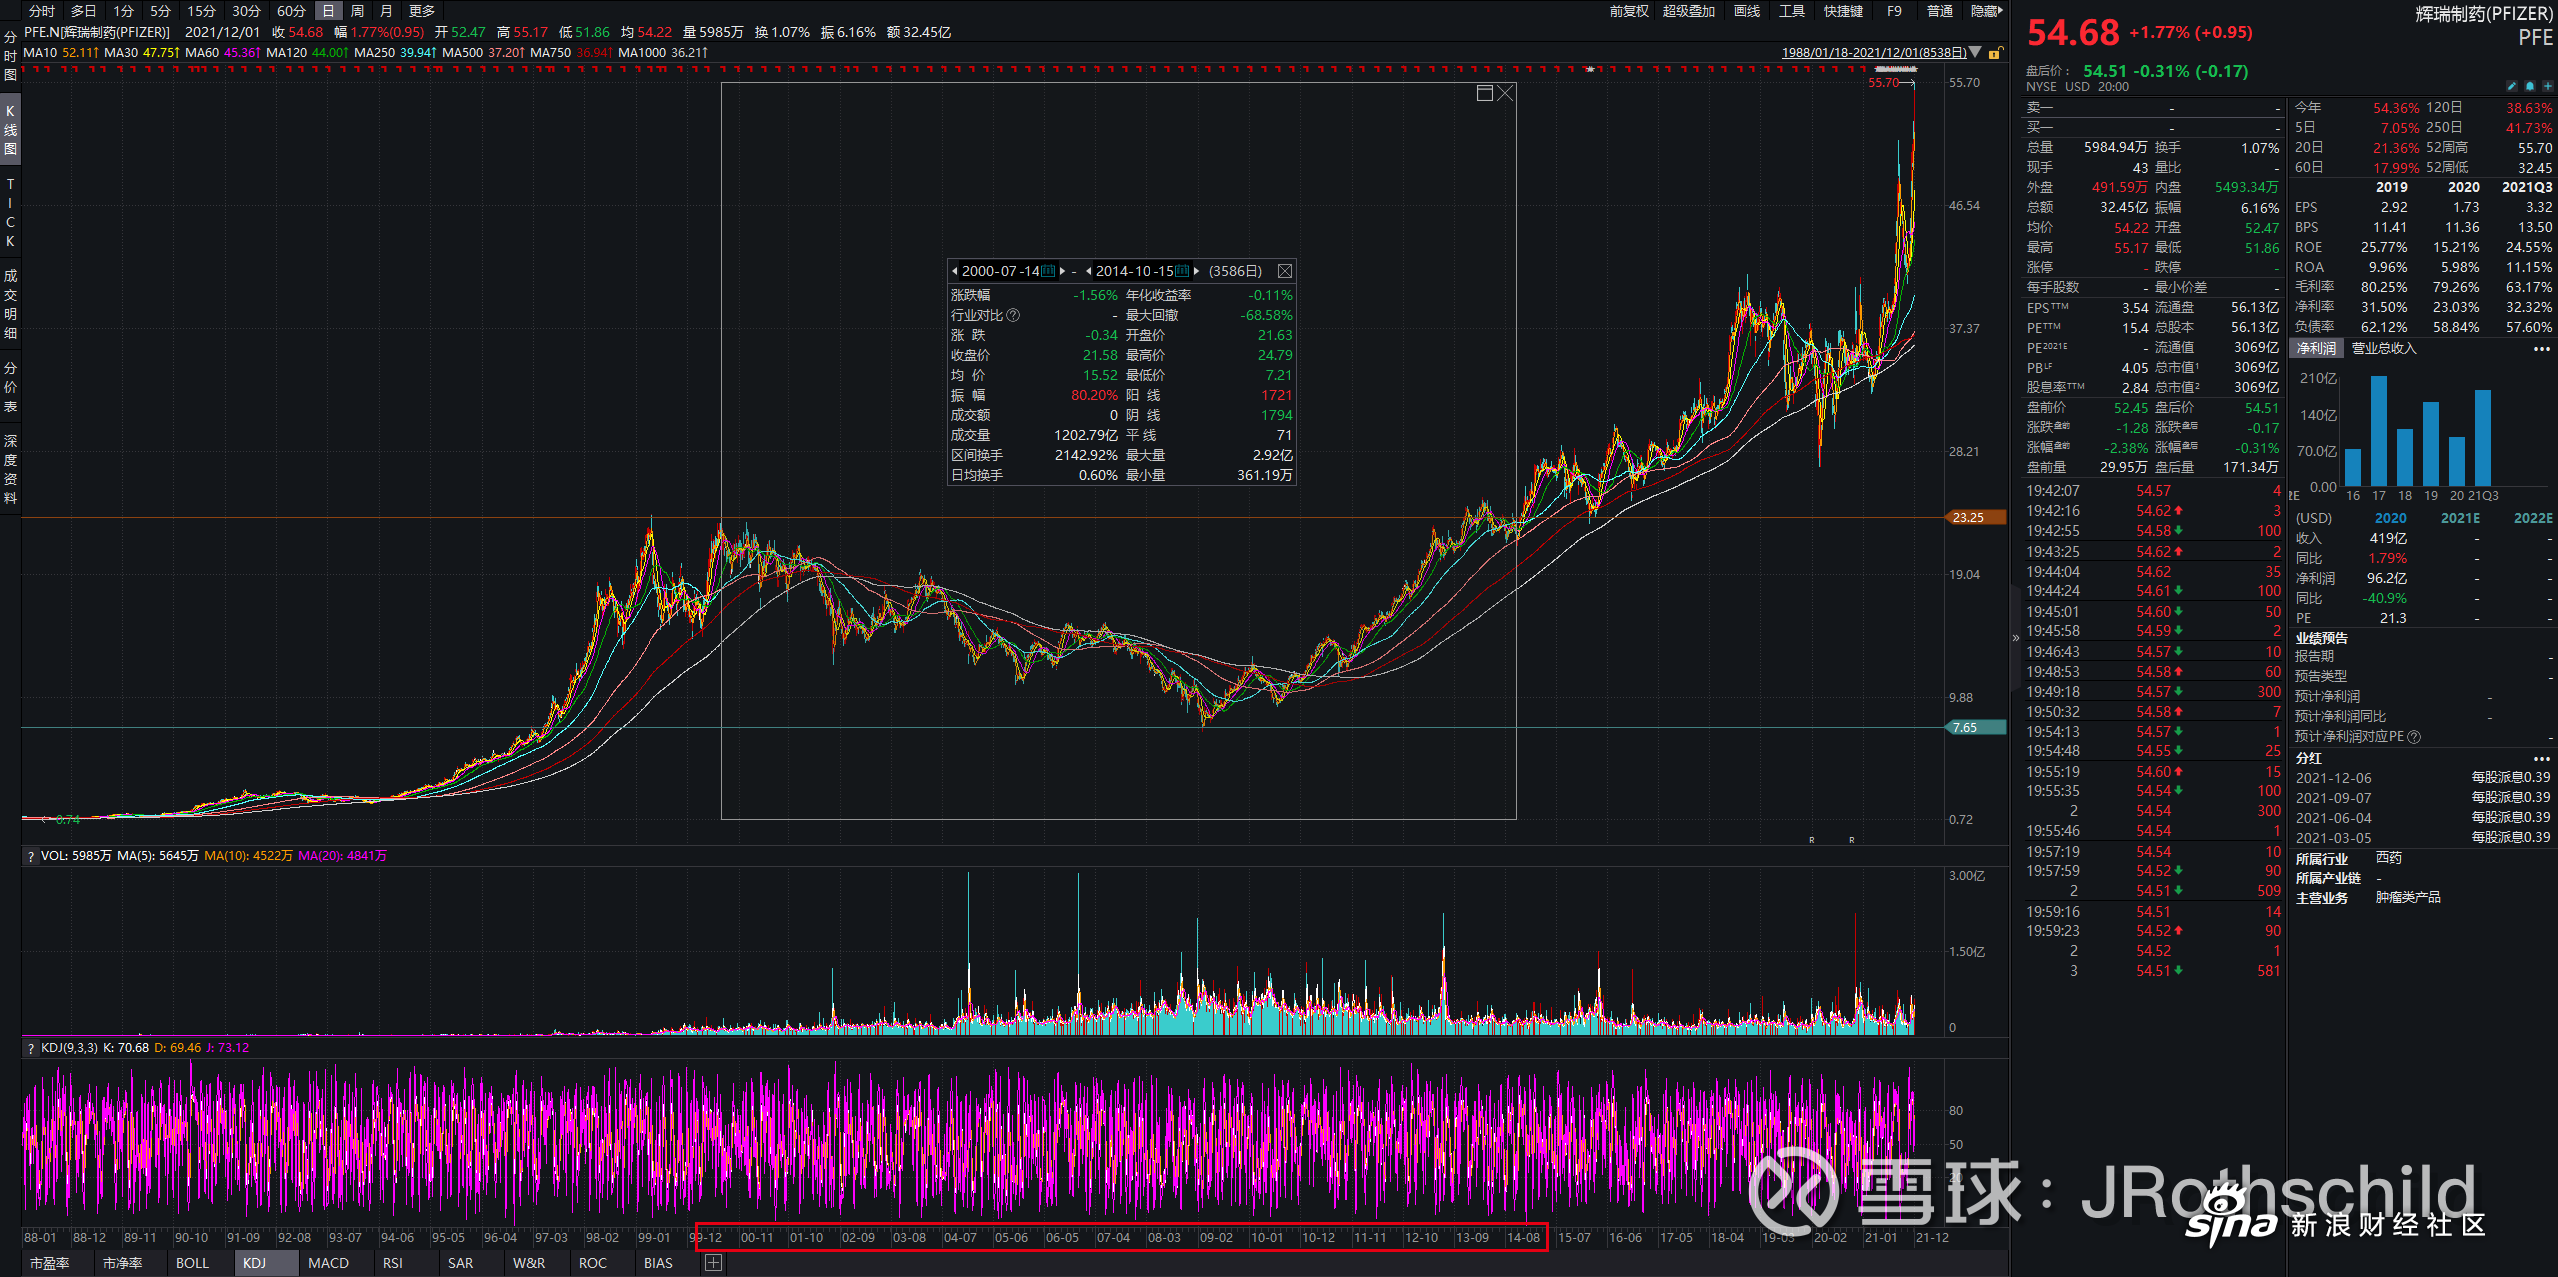Open TICK view in left sidebar
2558x1277 pixels.
tap(10, 212)
